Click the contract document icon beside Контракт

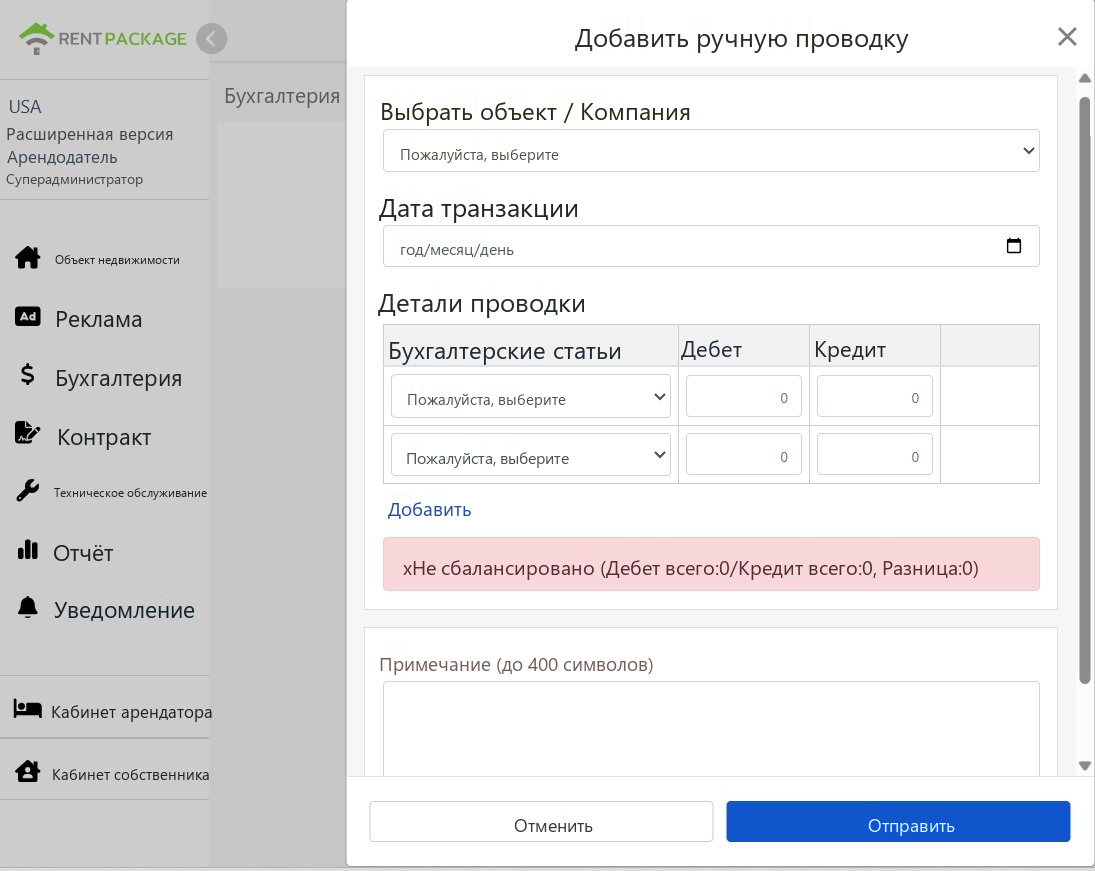click(27, 432)
